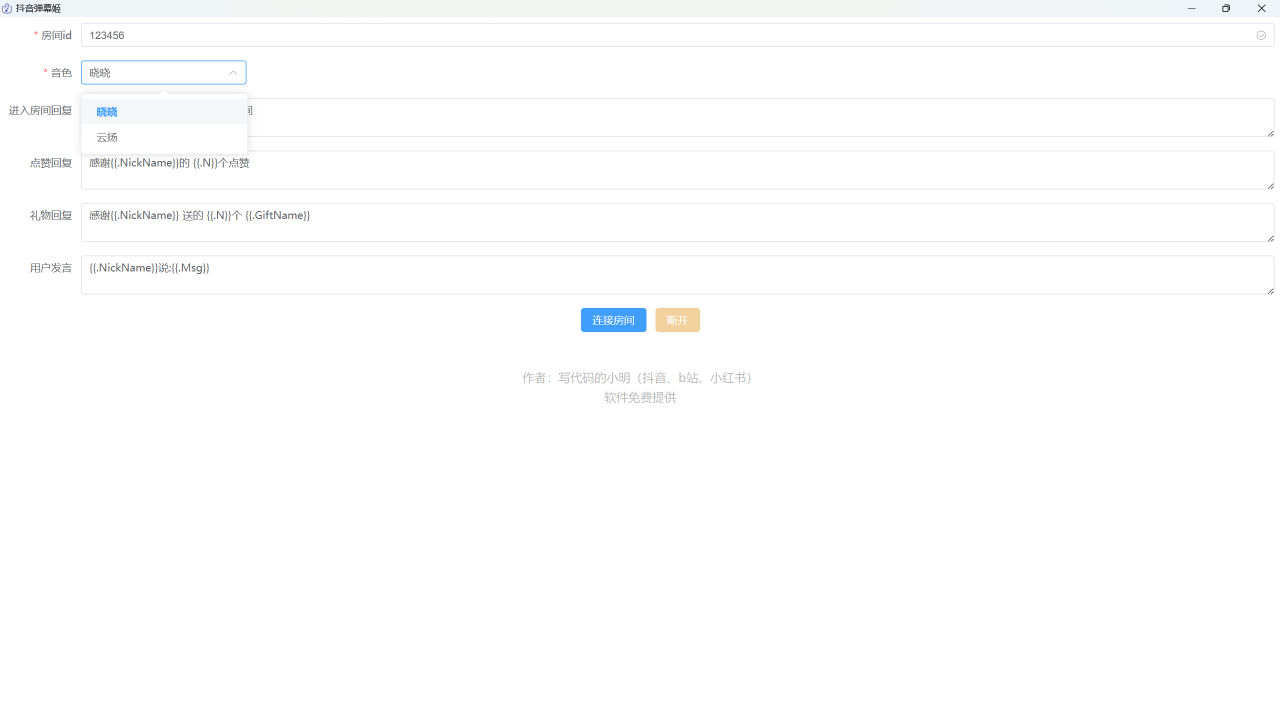
Task: Click the 音色 combo box input
Action: coord(155,73)
